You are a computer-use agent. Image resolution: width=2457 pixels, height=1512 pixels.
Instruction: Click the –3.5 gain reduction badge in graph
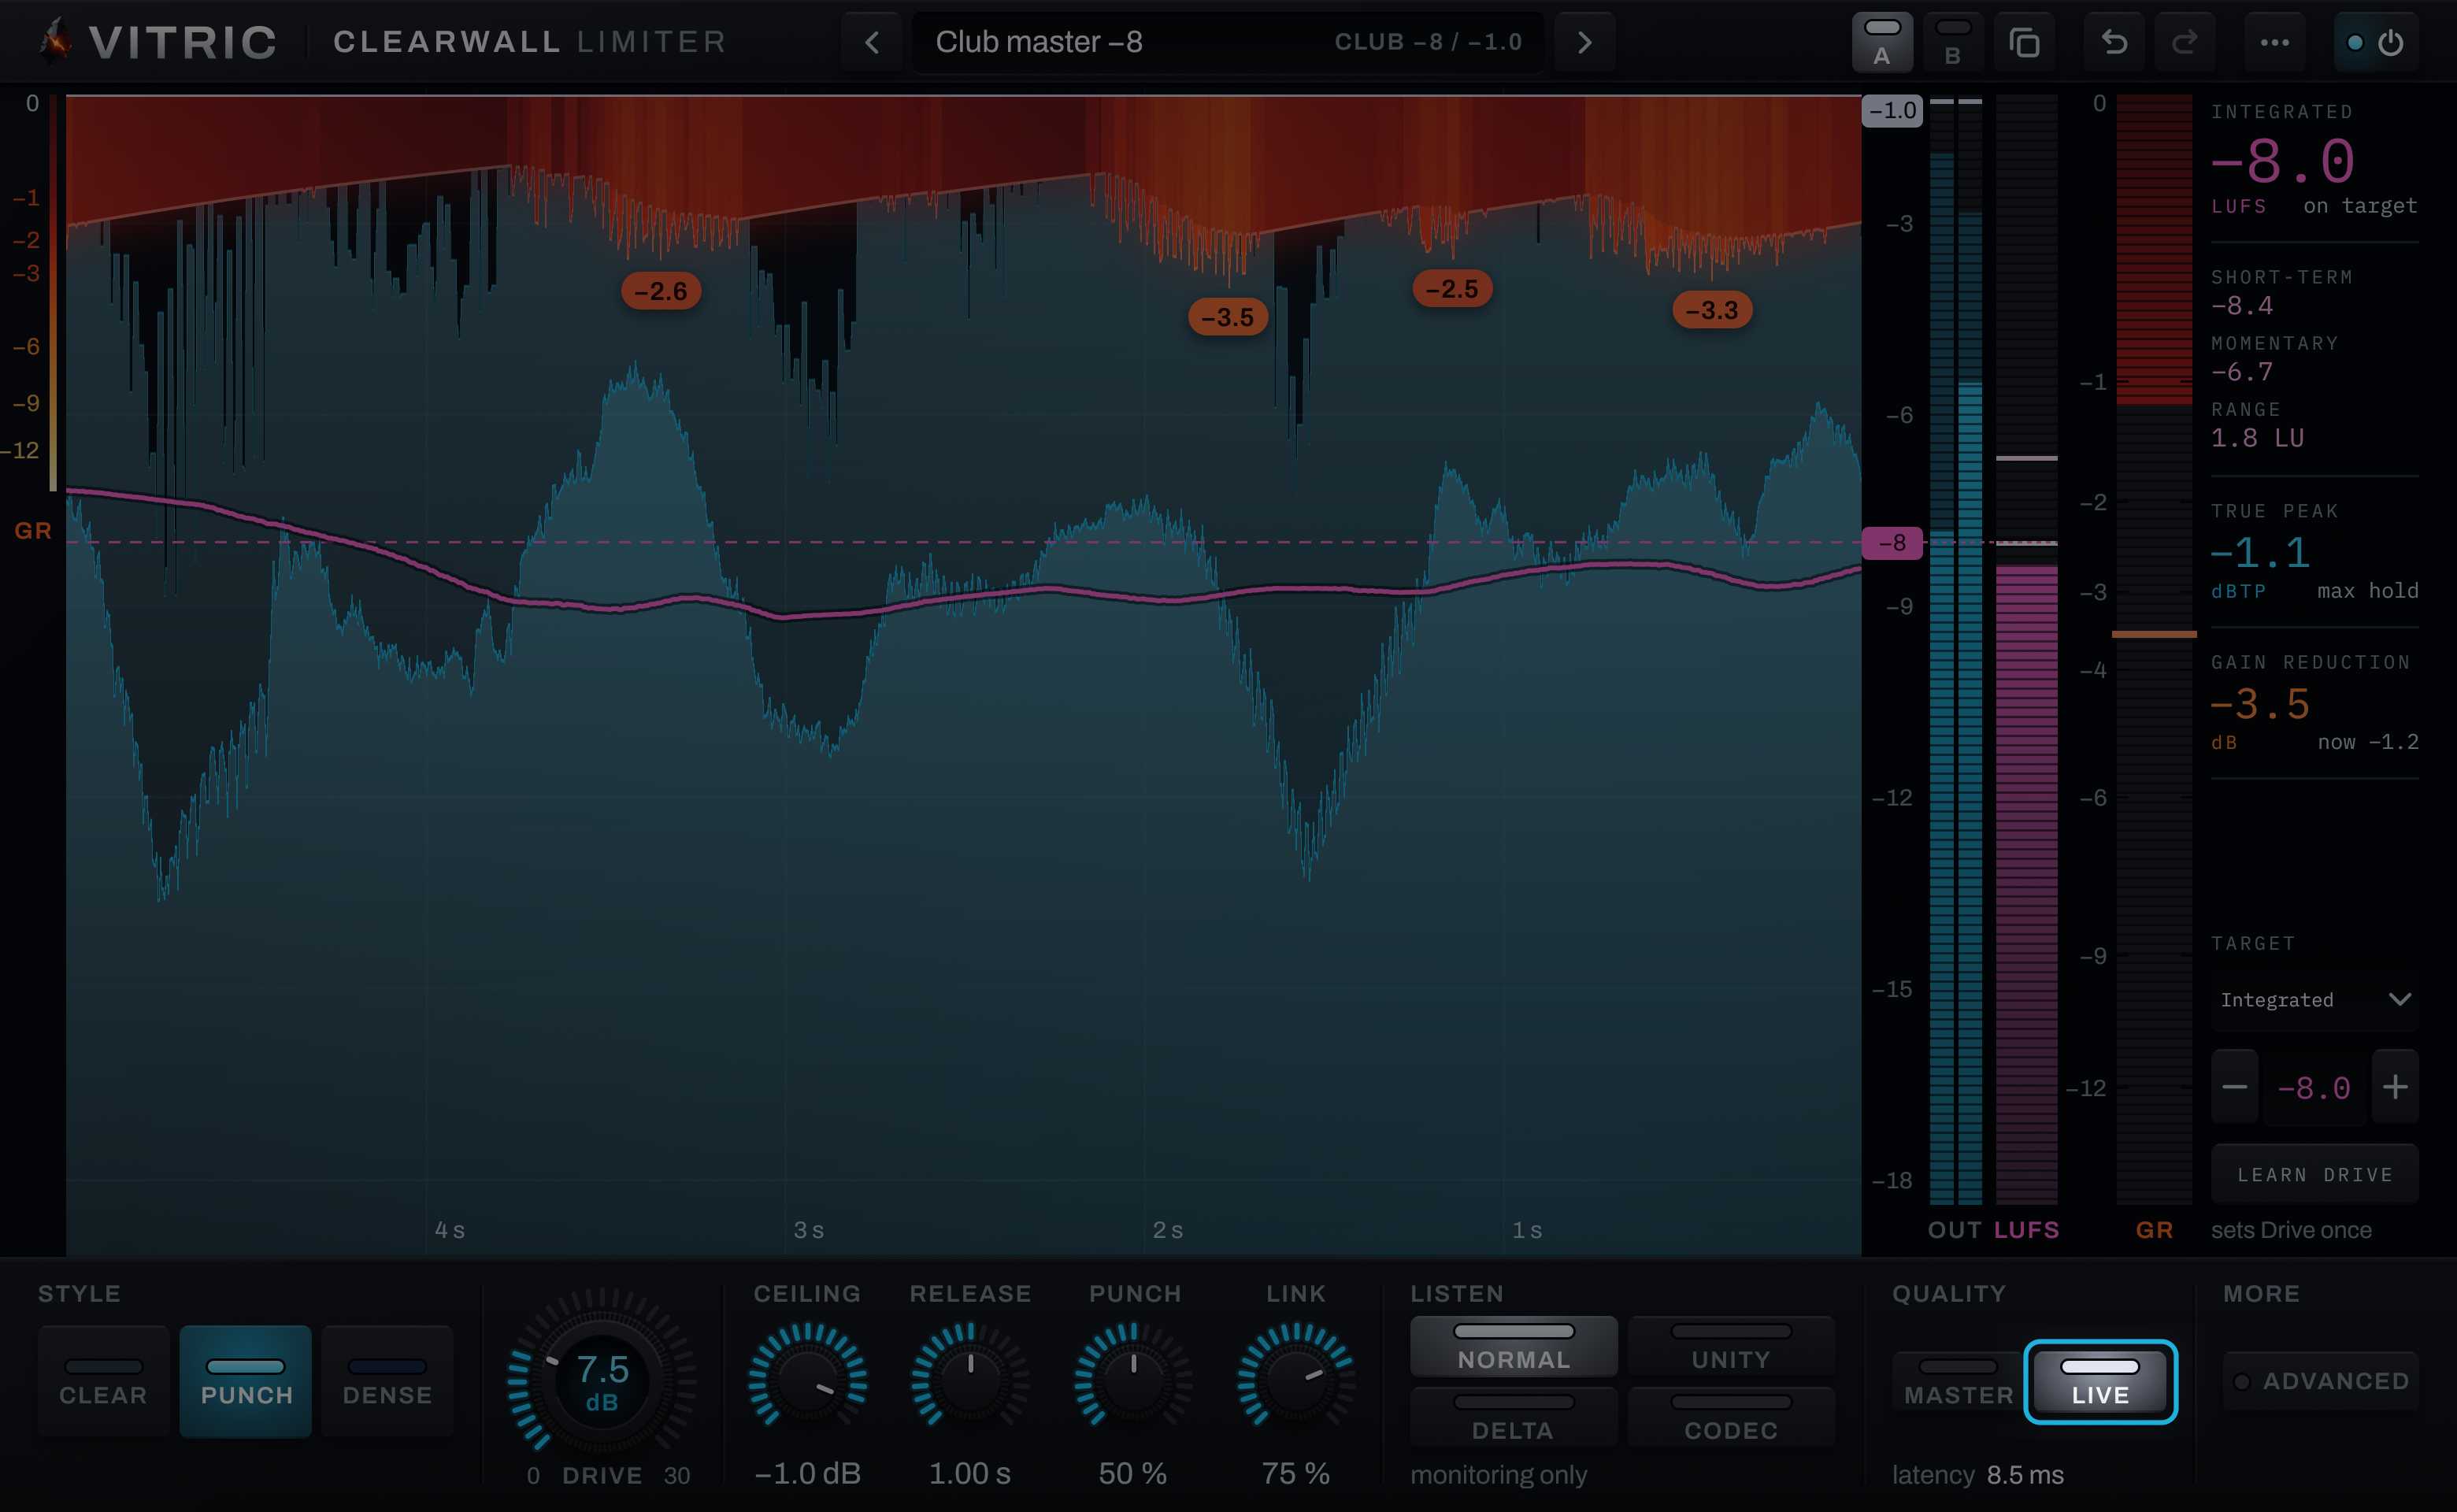tap(1227, 317)
